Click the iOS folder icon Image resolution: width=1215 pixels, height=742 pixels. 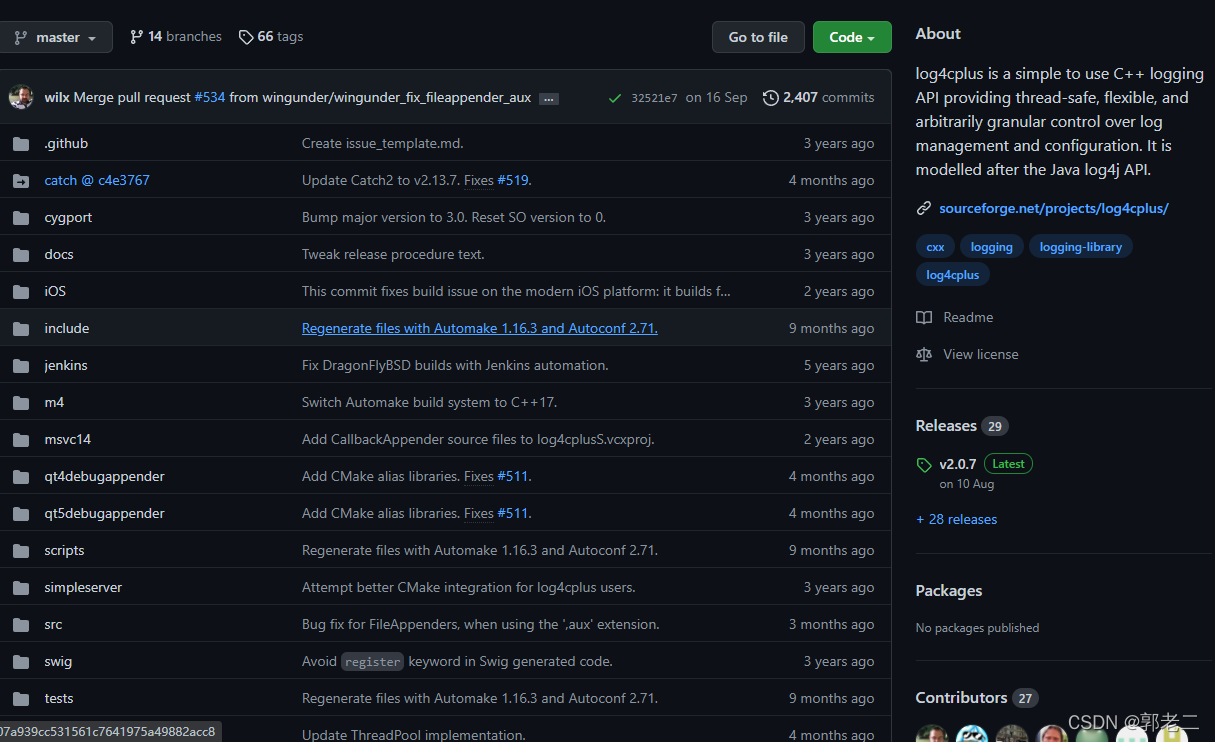(x=21, y=292)
